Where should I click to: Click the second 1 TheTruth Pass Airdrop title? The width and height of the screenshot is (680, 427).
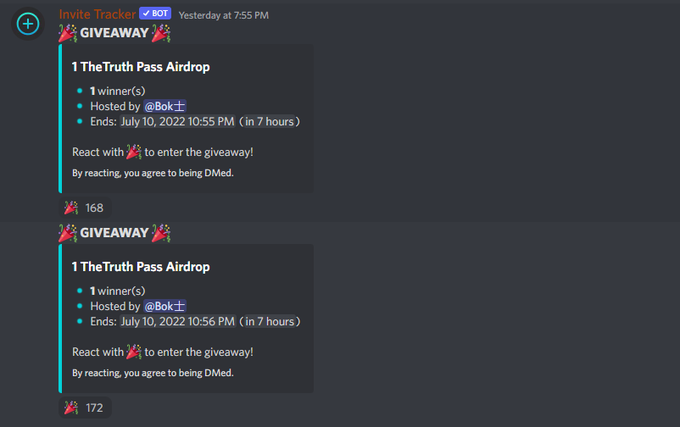click(141, 267)
